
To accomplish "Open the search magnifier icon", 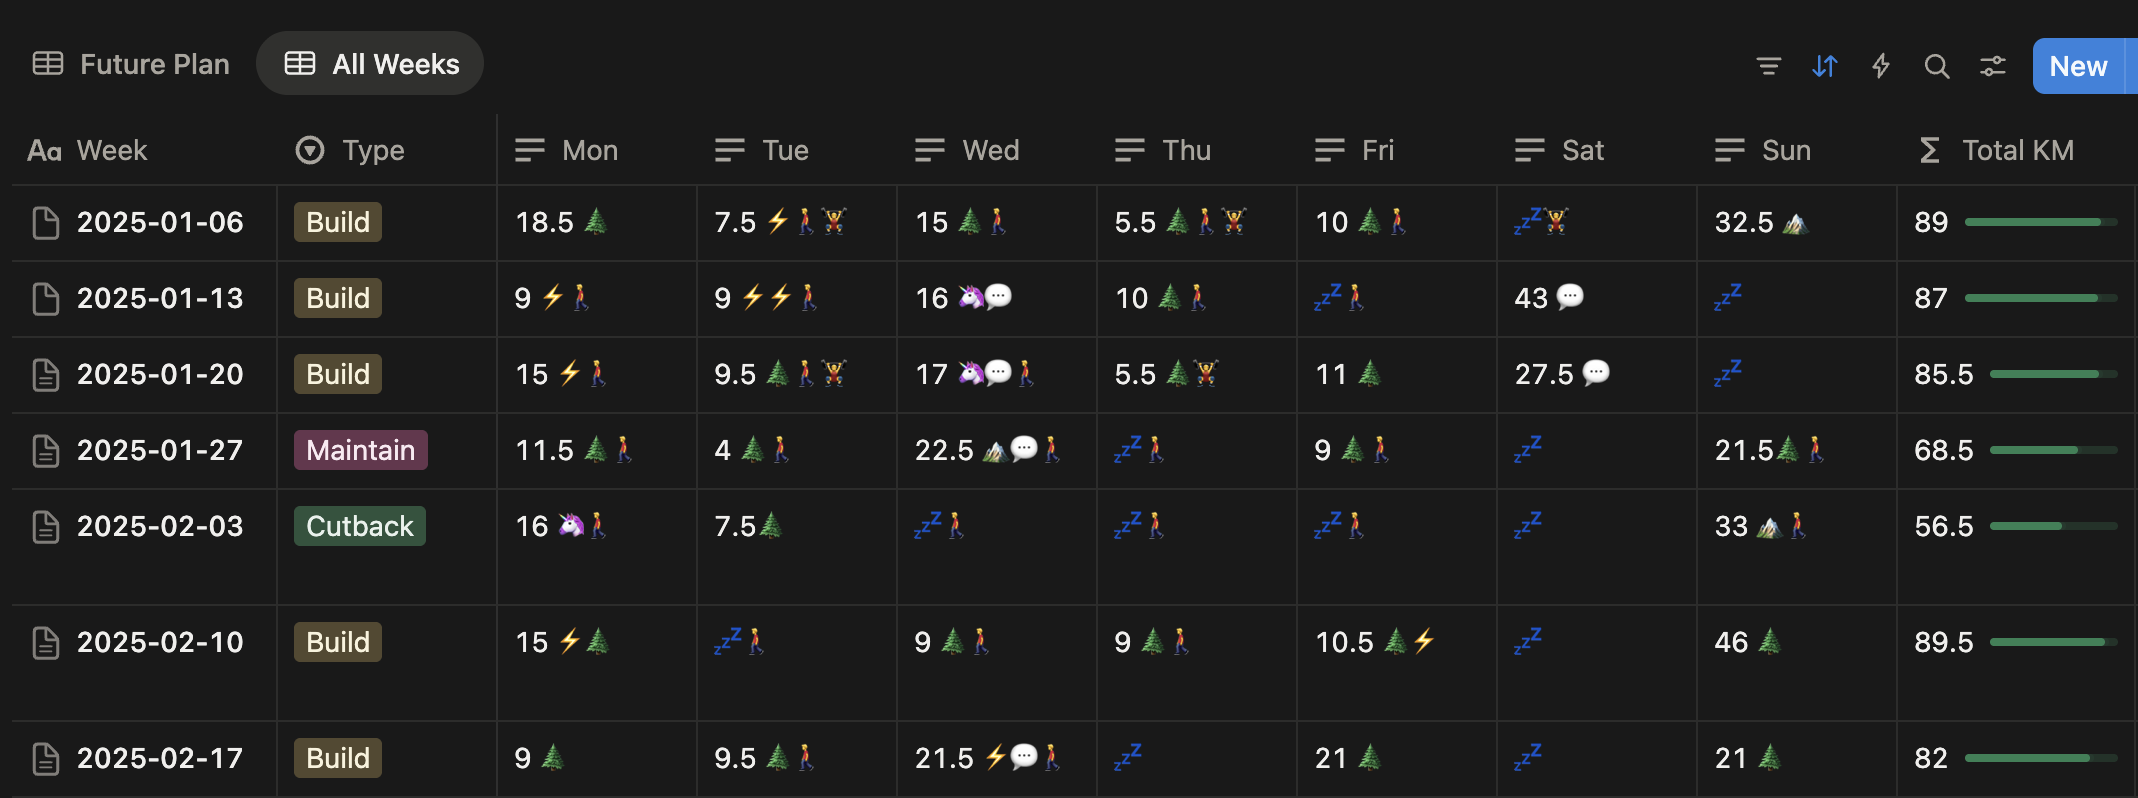I will pos(1937,66).
